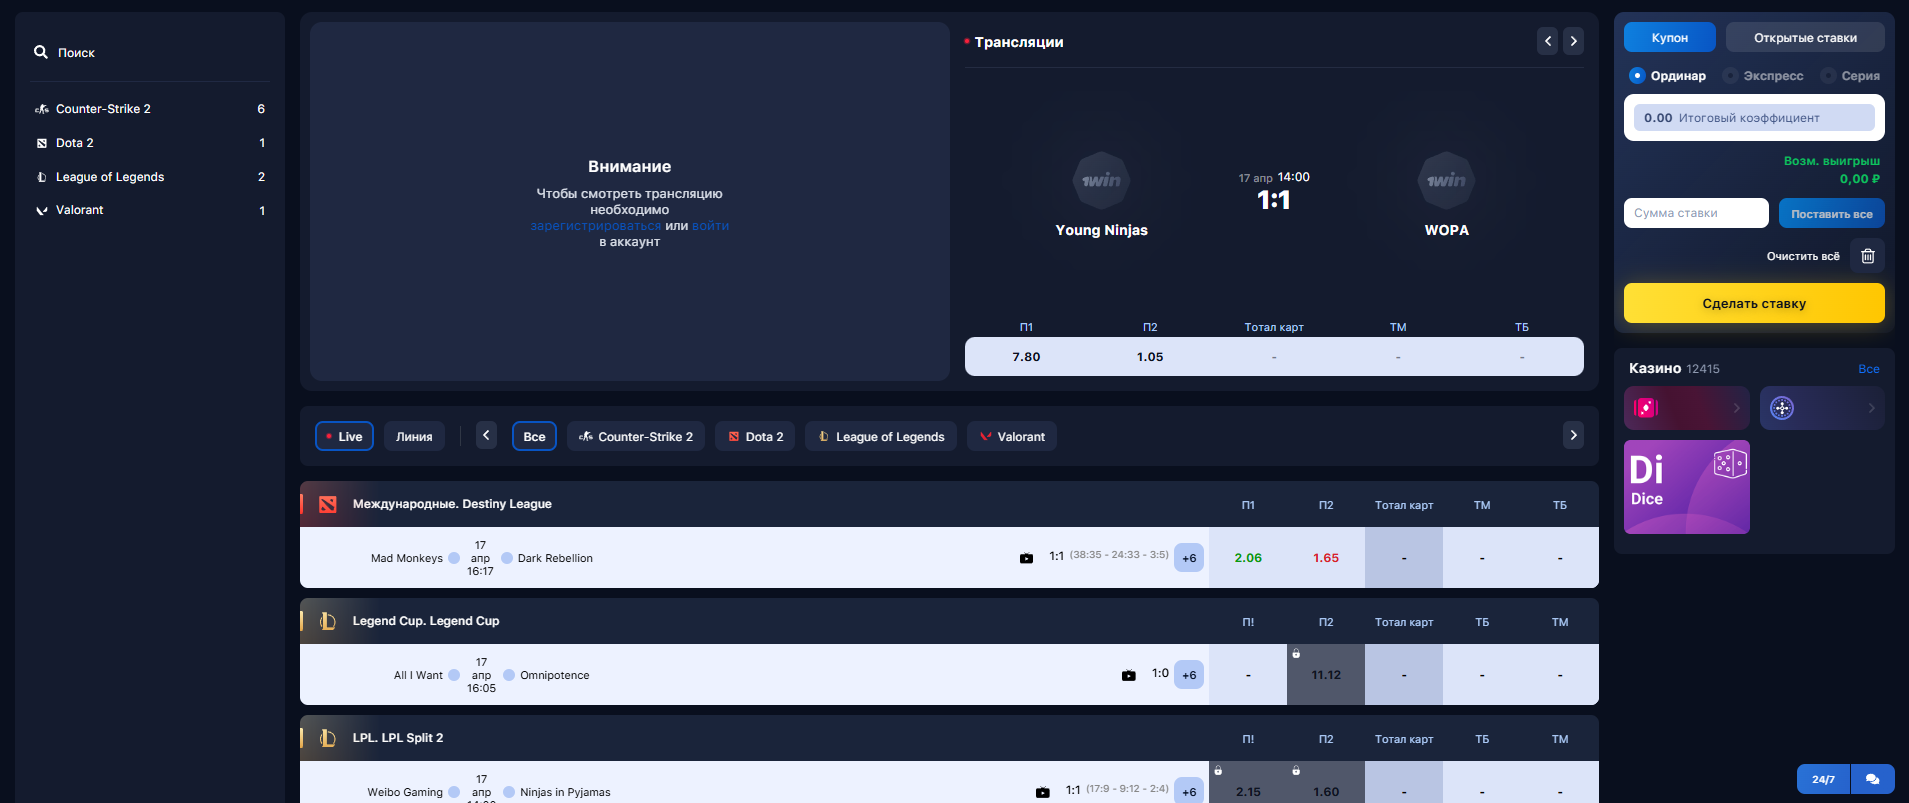The image size is (1909, 803).
Task: Click the Сумма ставки input field
Action: [1696, 213]
